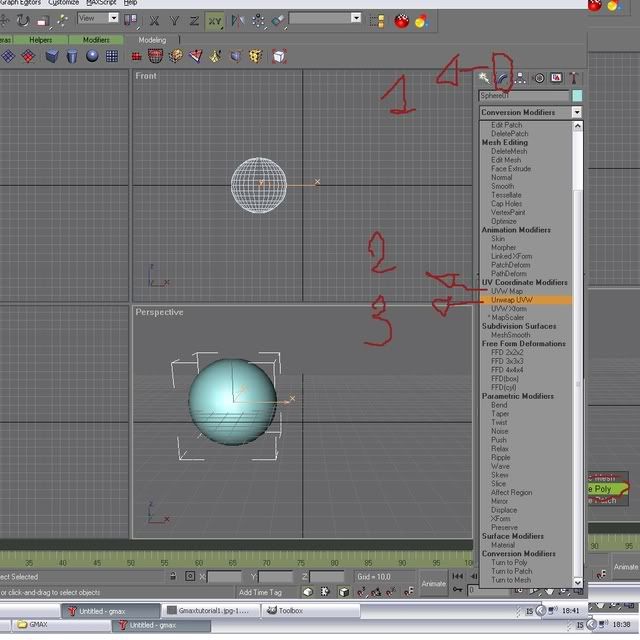The width and height of the screenshot is (640, 640).
Task: Click the Sphere01 object name field
Action: (523, 96)
